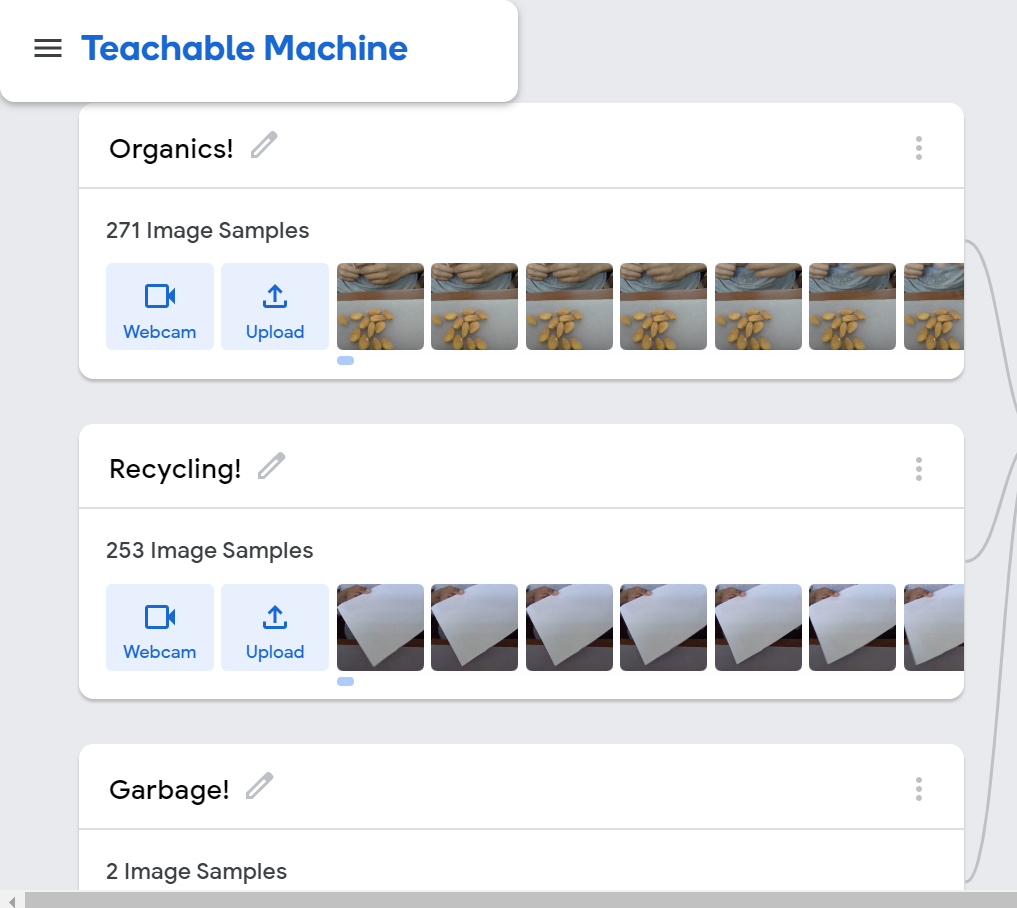Upload images to Organics! class

pos(275,306)
